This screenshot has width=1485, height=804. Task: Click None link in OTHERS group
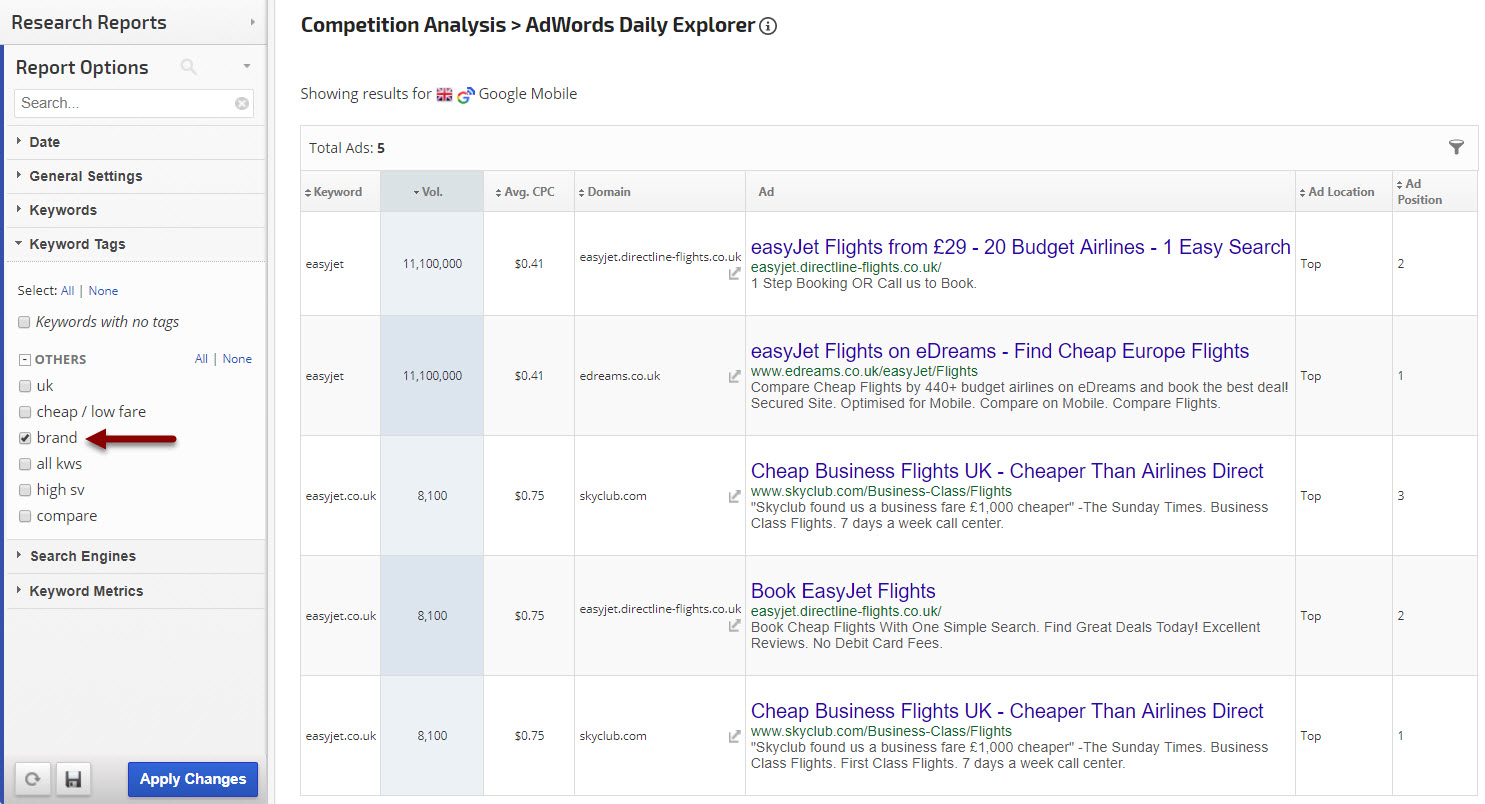[237, 359]
